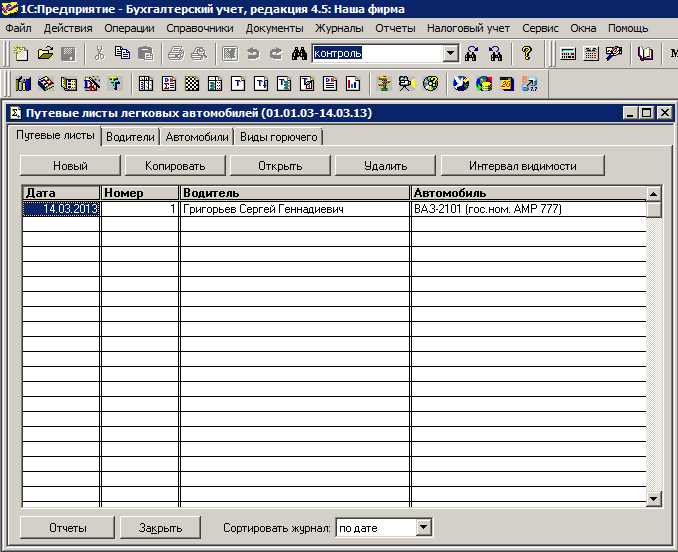Click the table scrollbar down arrow

653,499
